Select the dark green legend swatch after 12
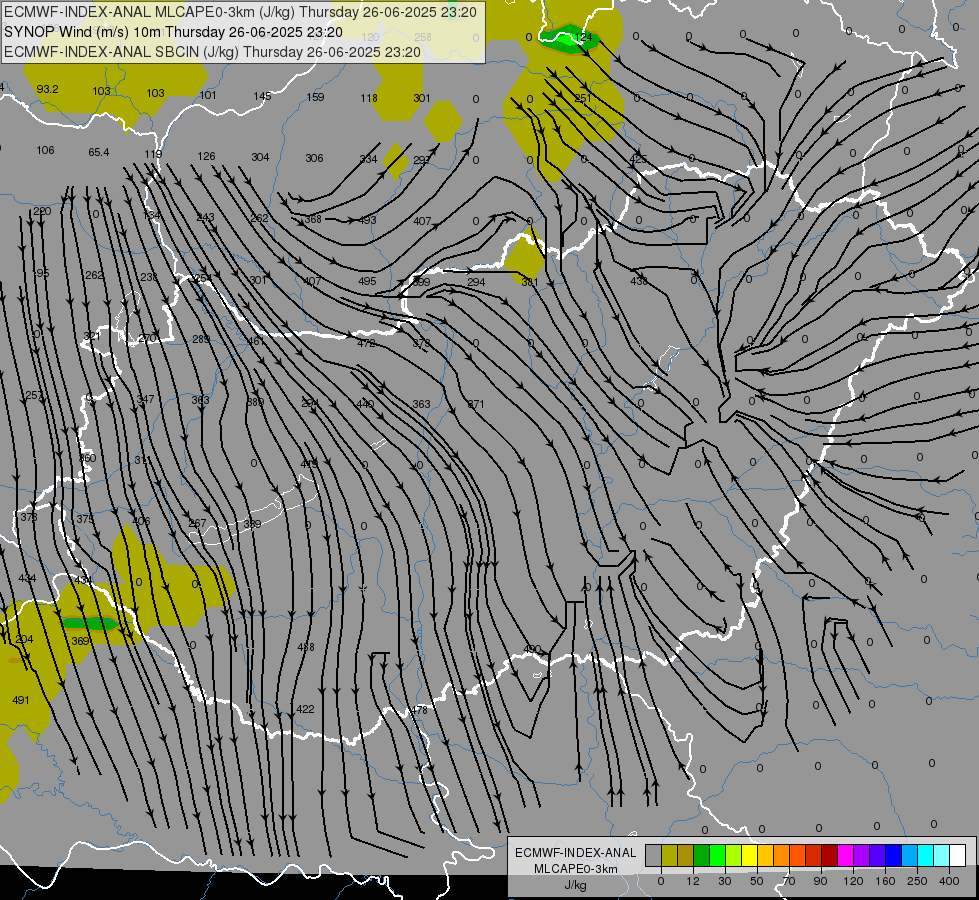979x900 pixels. (x=702, y=855)
